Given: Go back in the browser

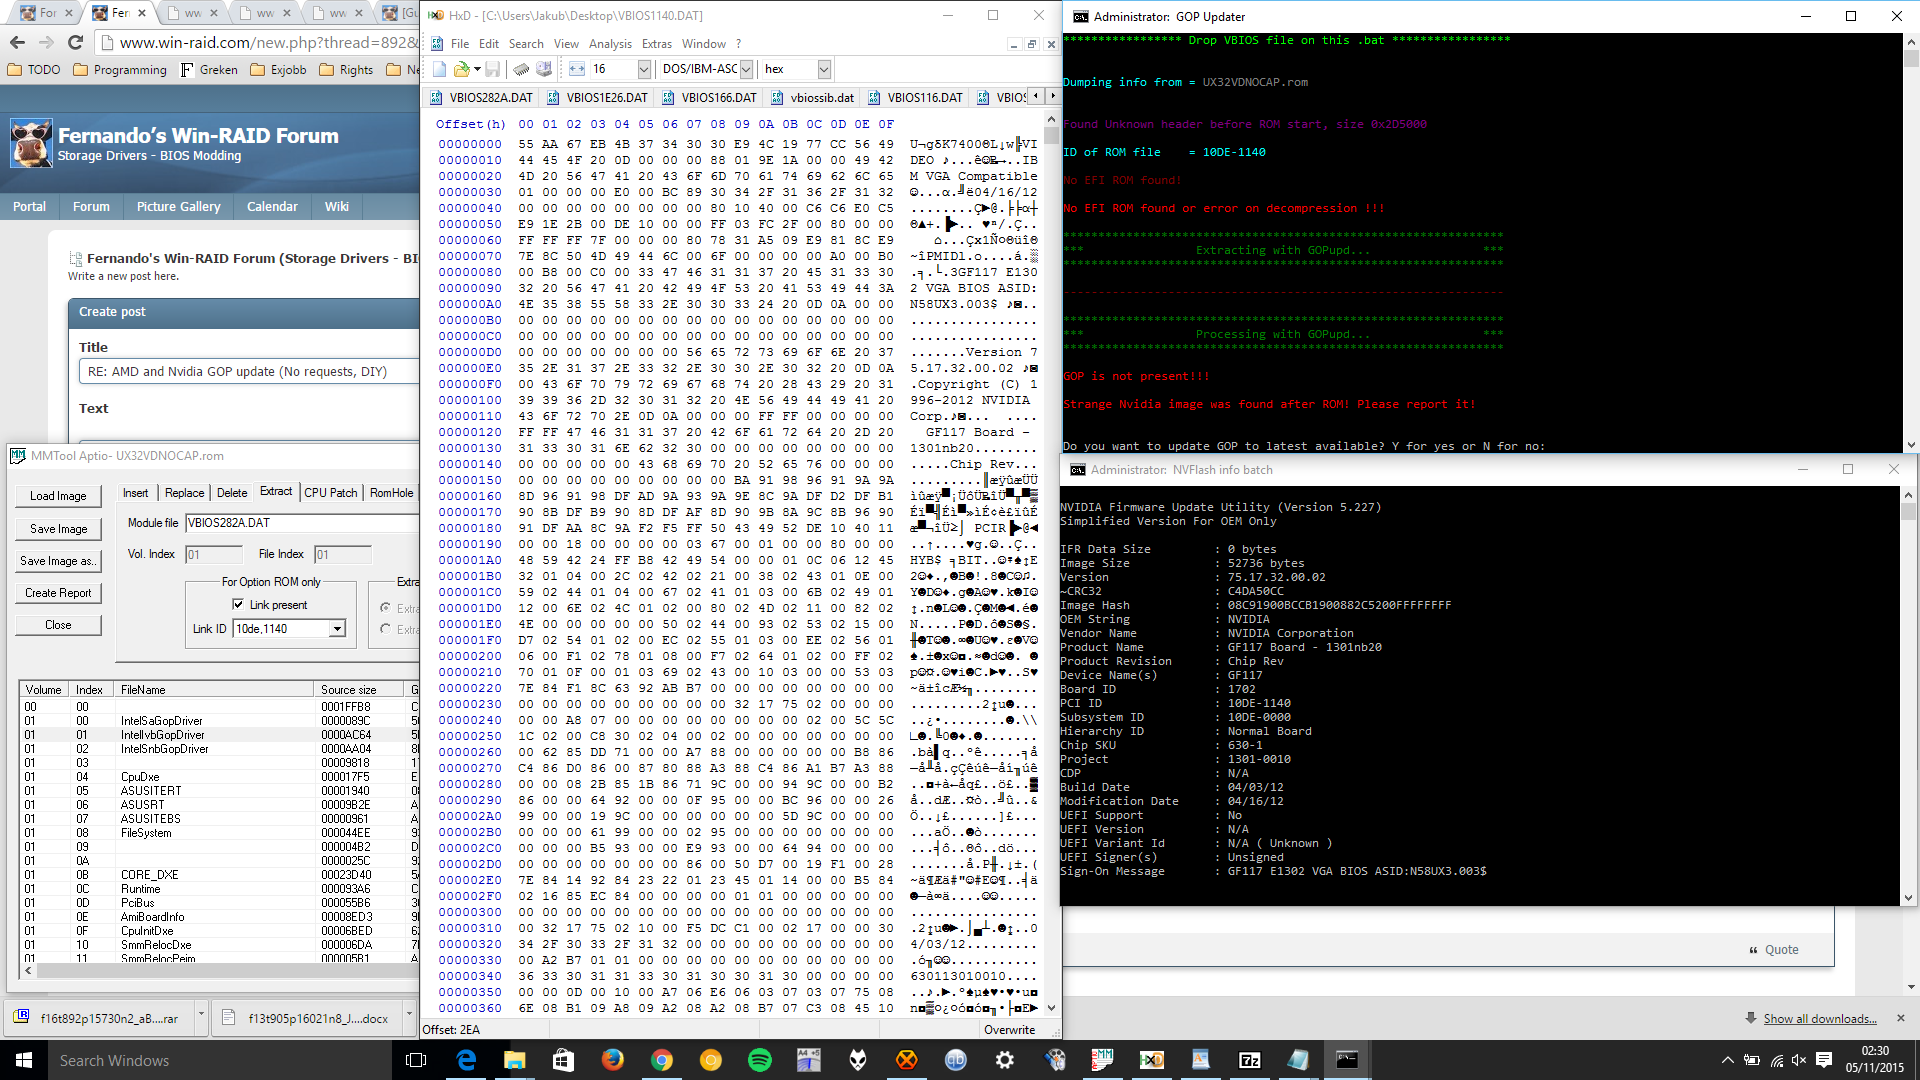Looking at the screenshot, I should (x=17, y=42).
